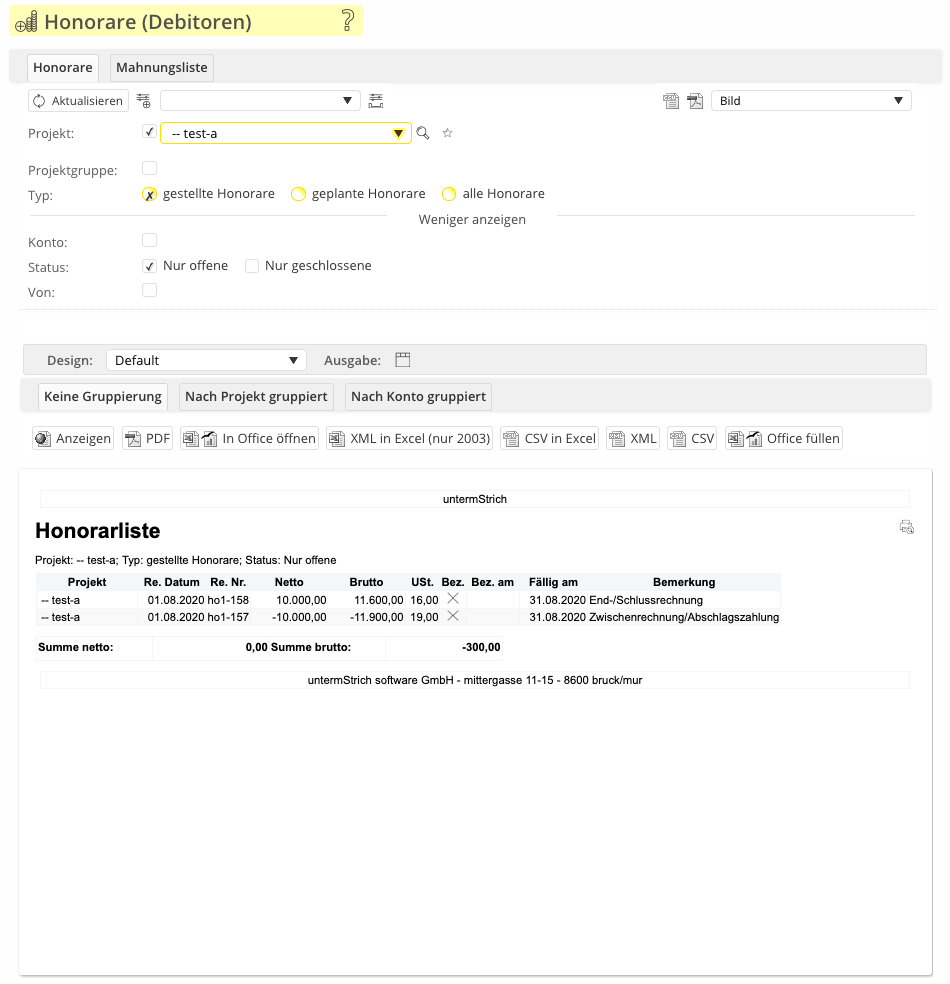
Task: Click the Weniger anzeigen collapse link
Action: pyautogui.click(x=472, y=219)
